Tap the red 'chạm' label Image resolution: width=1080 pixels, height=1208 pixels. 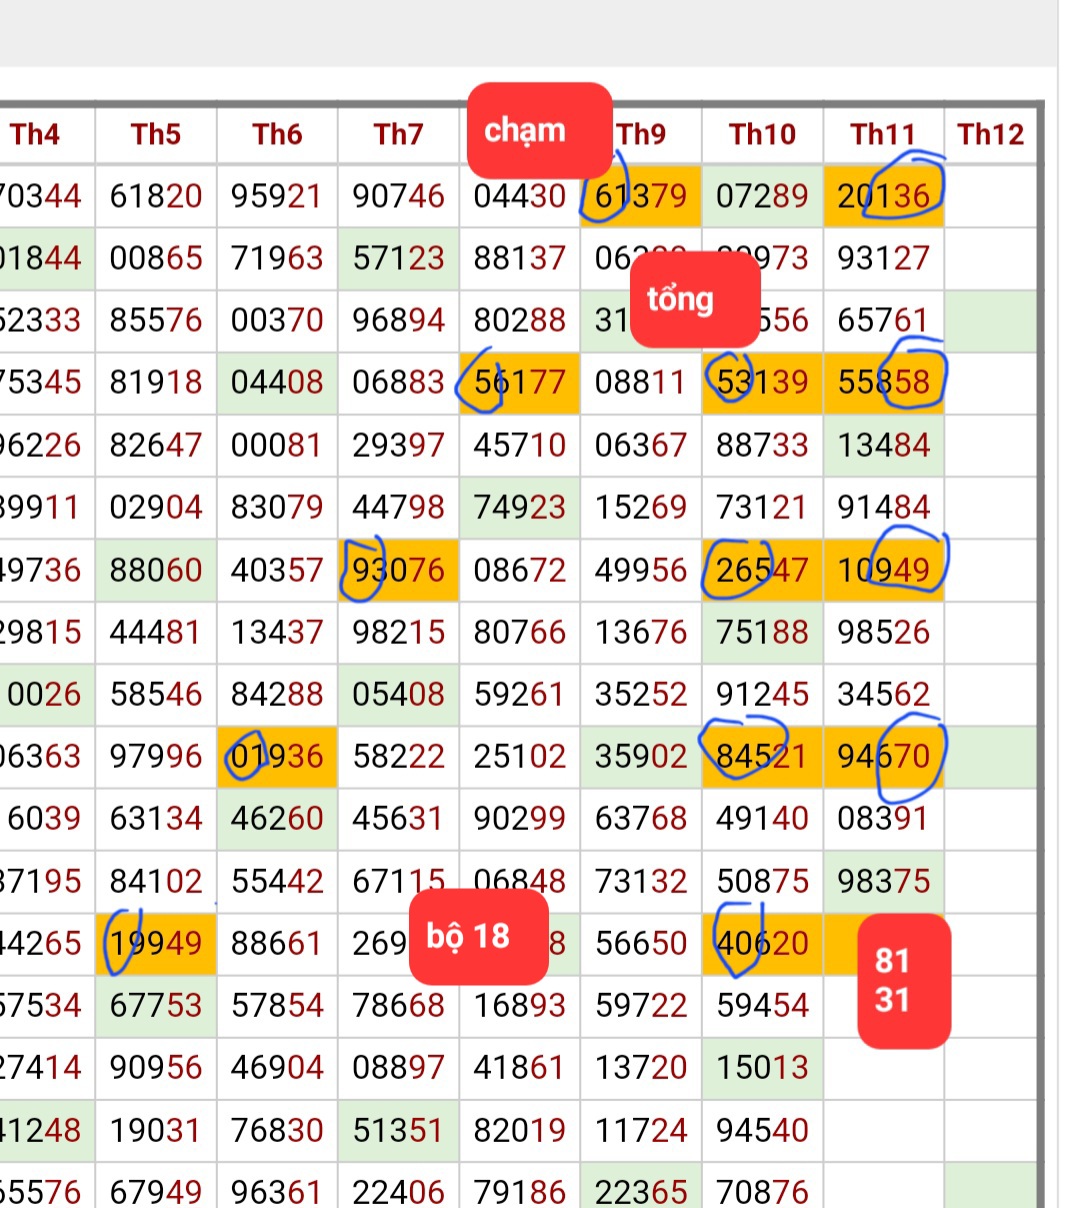tap(539, 130)
